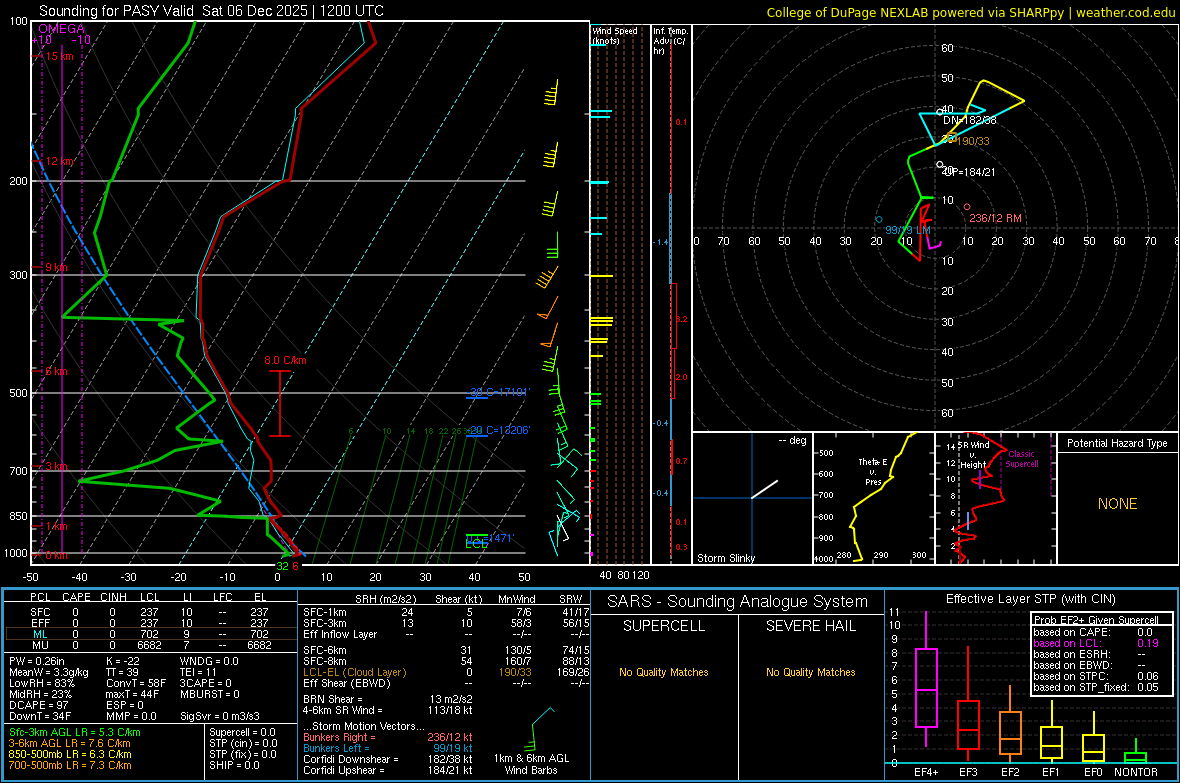Click "No Quality Matches" under SEVERE HAIL

coord(810,672)
